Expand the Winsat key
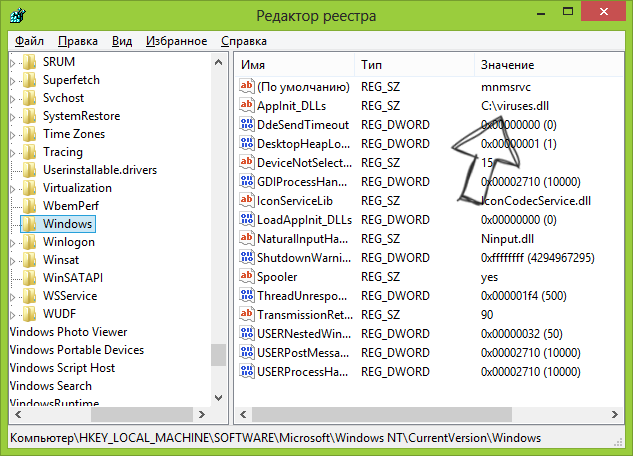This screenshot has width=633, height=456. pos(13,261)
